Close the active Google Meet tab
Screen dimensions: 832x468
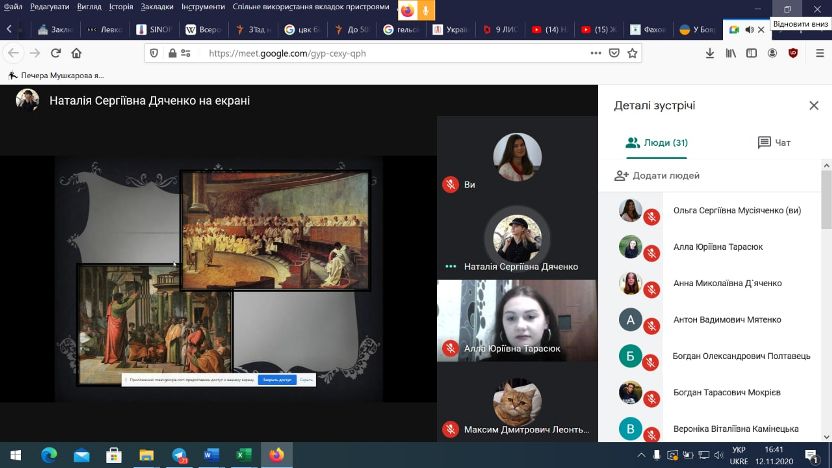click(761, 30)
